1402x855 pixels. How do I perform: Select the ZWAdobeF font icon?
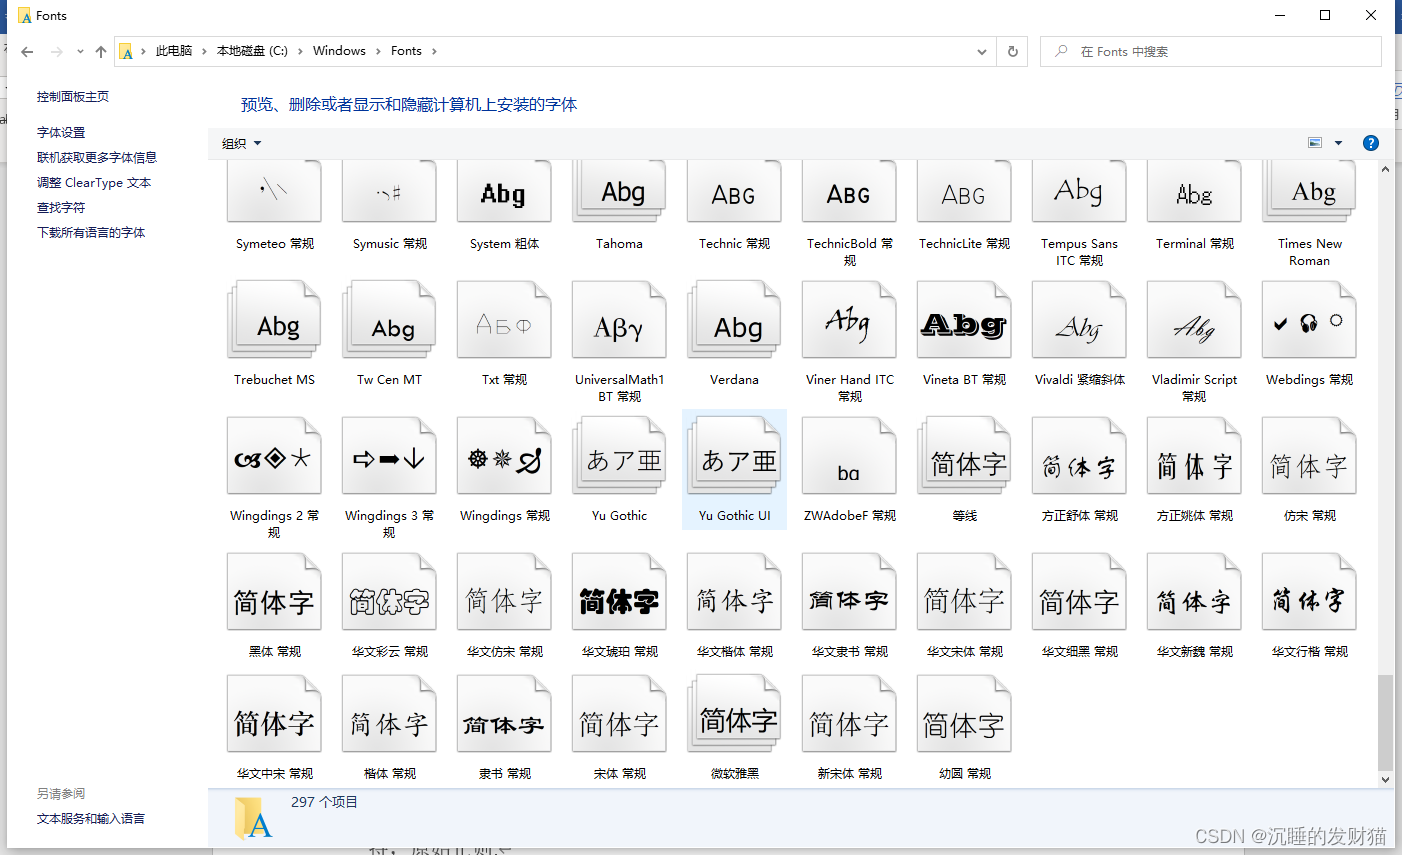[x=849, y=456]
